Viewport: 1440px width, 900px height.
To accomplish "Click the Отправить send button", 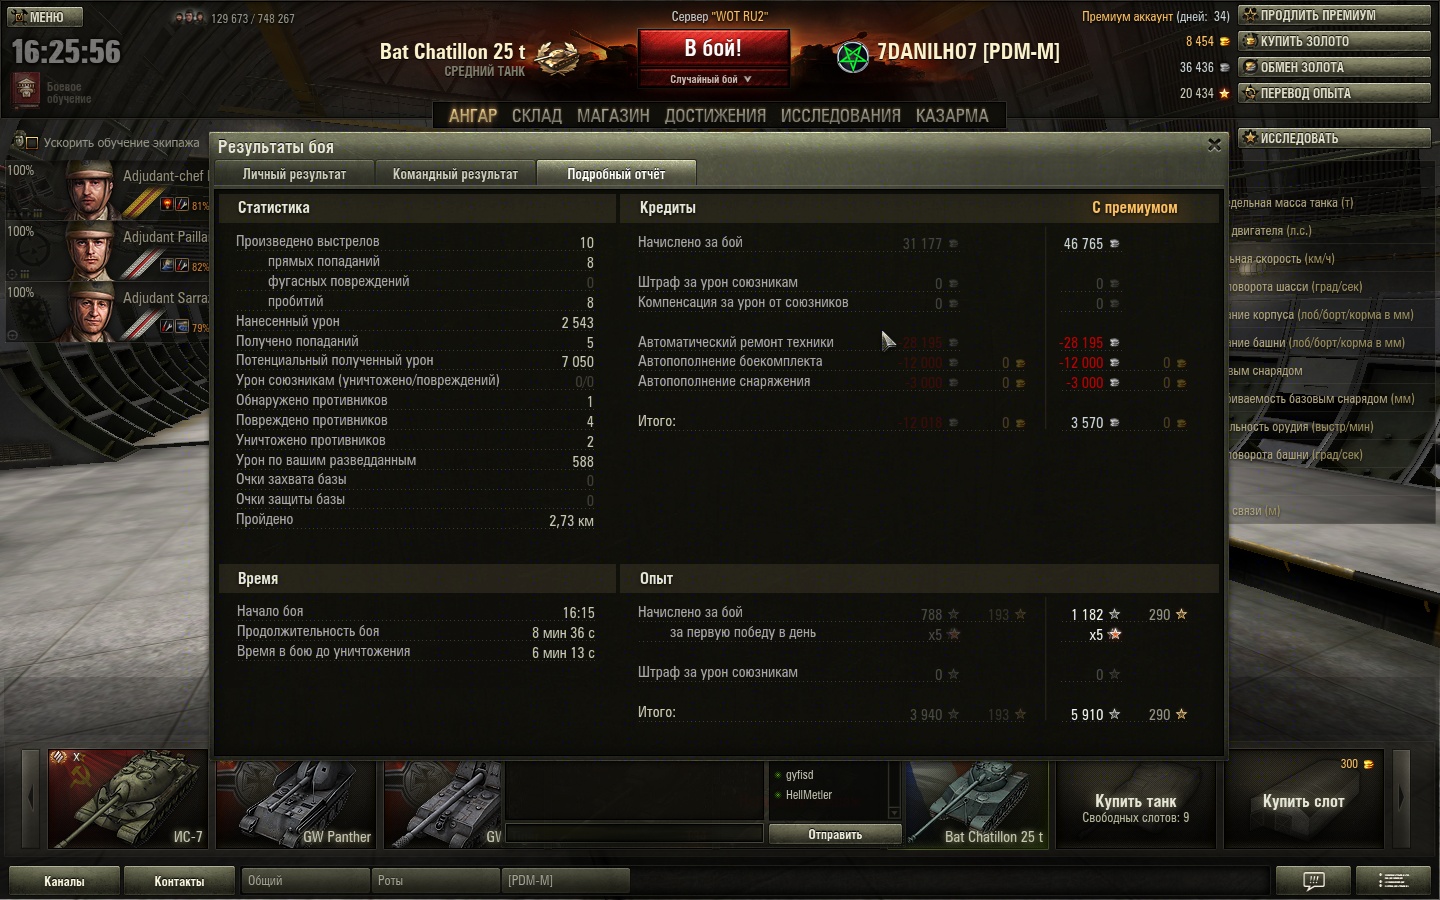I will tap(835, 834).
